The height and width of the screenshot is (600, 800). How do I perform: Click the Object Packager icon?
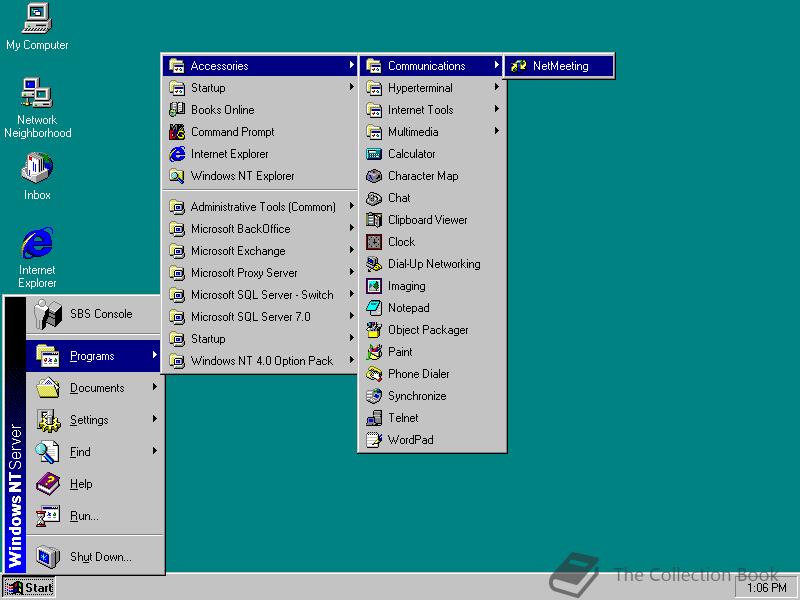(374, 330)
